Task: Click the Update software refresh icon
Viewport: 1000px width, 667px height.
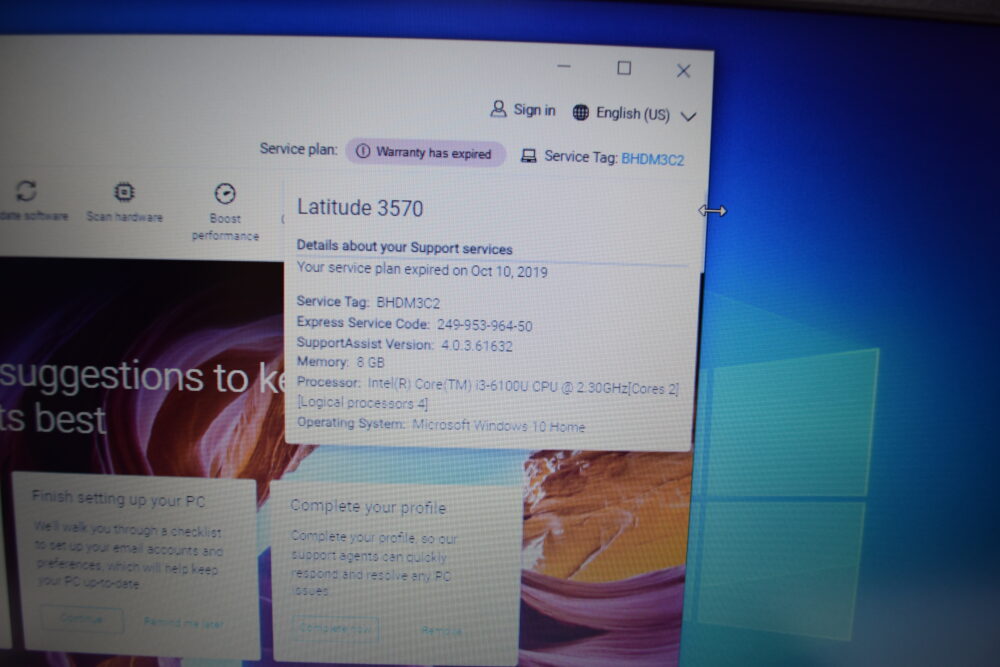Action: (x=26, y=190)
